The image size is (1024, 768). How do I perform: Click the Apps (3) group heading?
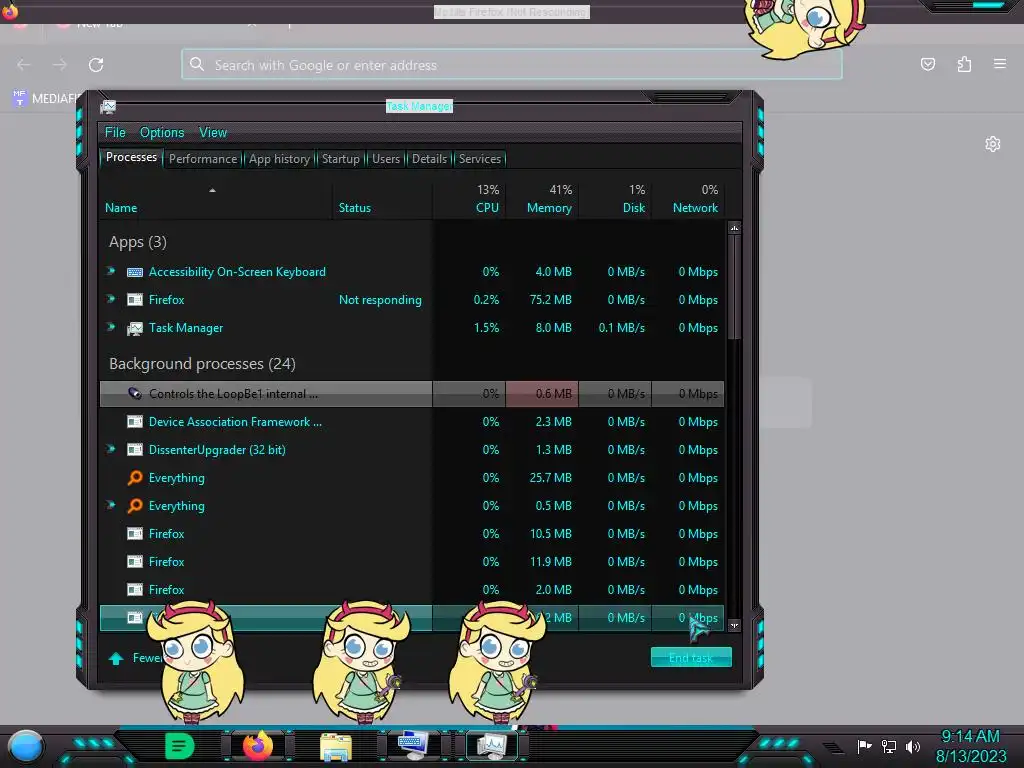pyautogui.click(x=138, y=242)
